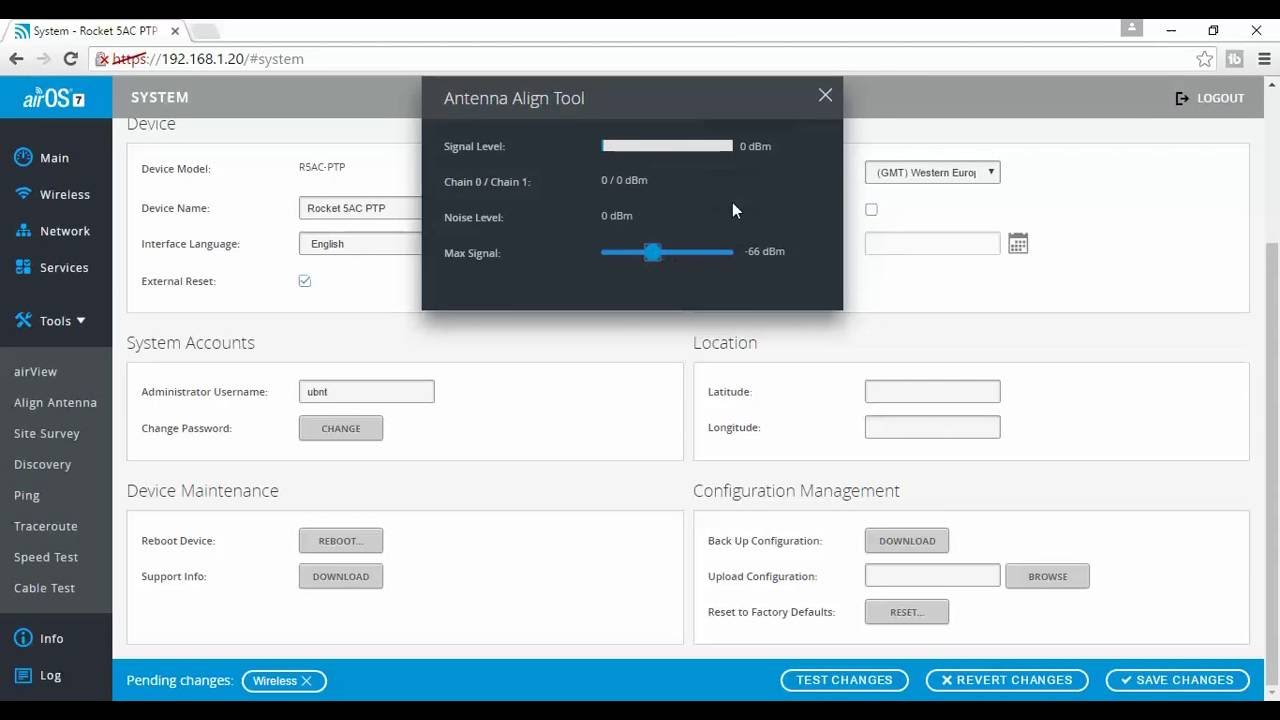The height and width of the screenshot is (720, 1280).
Task: Remove the Wireless pending change tag
Action: pyautogui.click(x=307, y=681)
